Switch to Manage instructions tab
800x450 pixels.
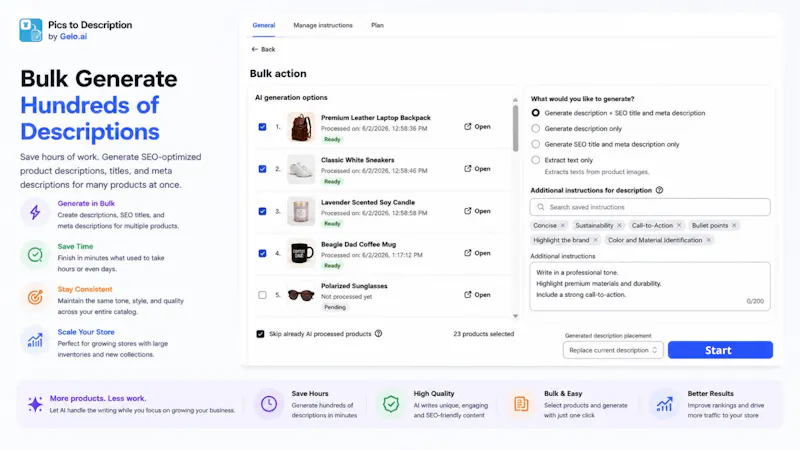(x=323, y=25)
